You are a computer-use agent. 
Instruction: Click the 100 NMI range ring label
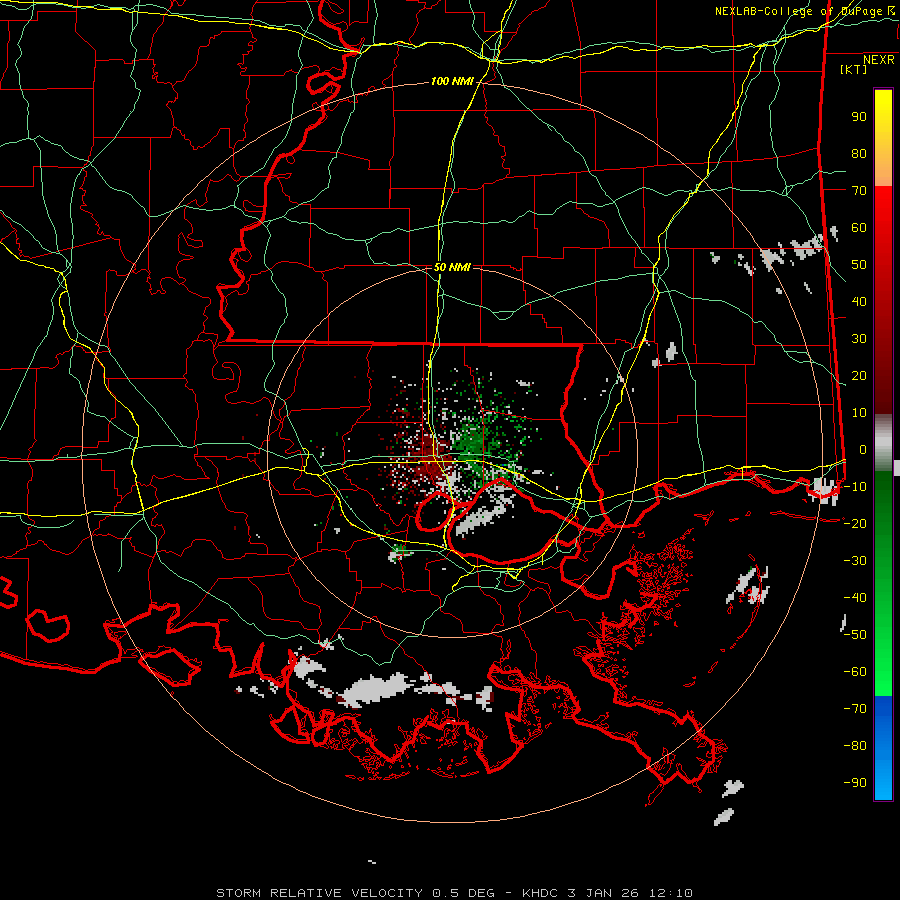point(452,82)
